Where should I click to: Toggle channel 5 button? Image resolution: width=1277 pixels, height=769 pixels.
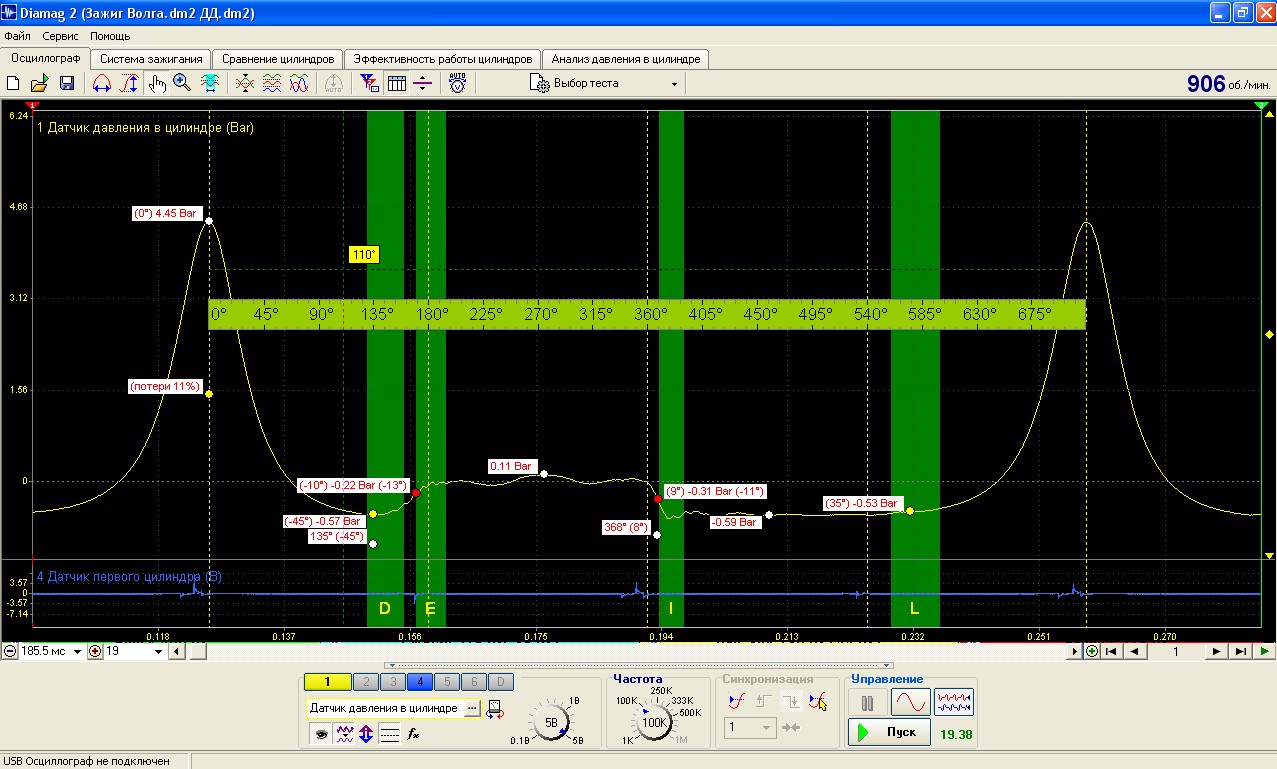point(446,682)
